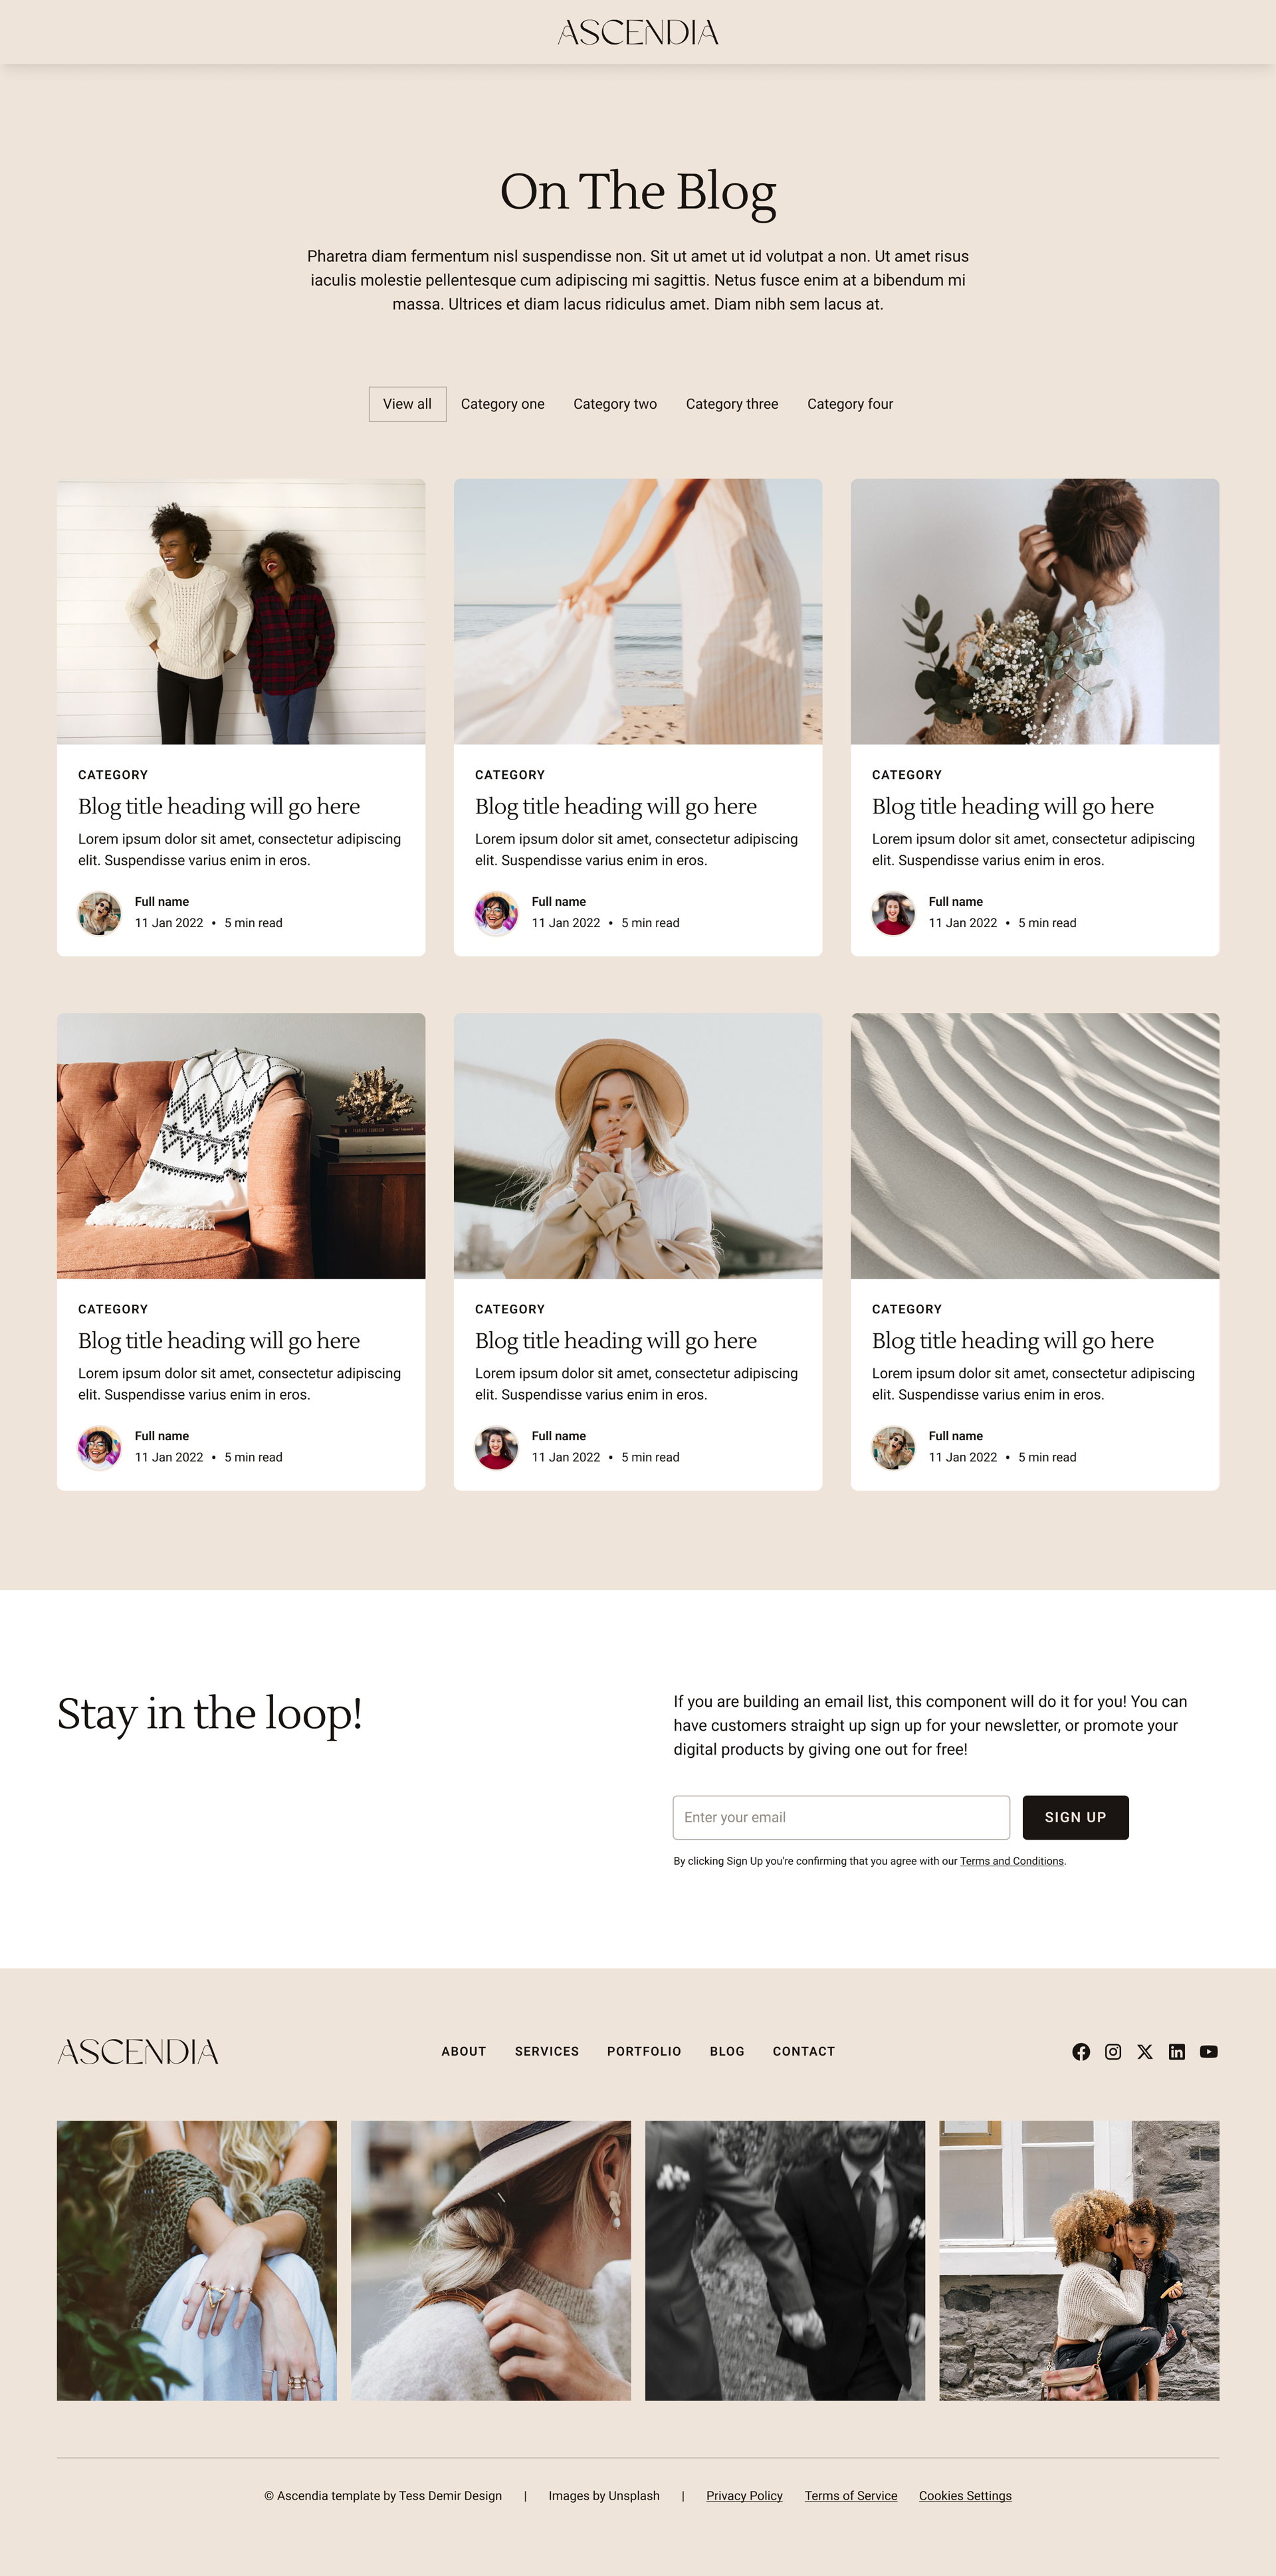Open the Terms and Conditions link
Viewport: 1276px width, 2576px height.
[x=1012, y=1861]
